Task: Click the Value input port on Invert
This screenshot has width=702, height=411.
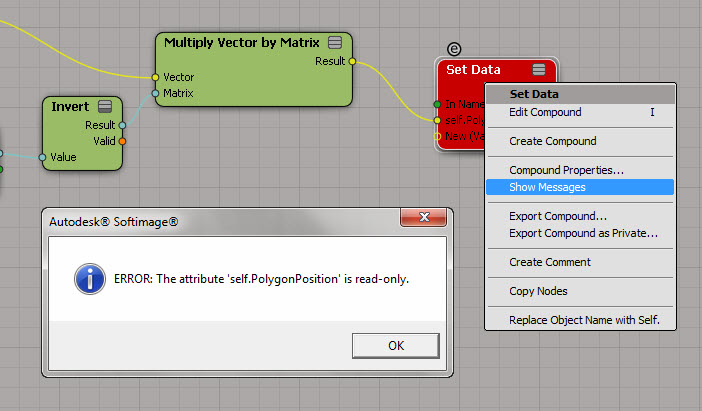Action: pyautogui.click(x=42, y=157)
